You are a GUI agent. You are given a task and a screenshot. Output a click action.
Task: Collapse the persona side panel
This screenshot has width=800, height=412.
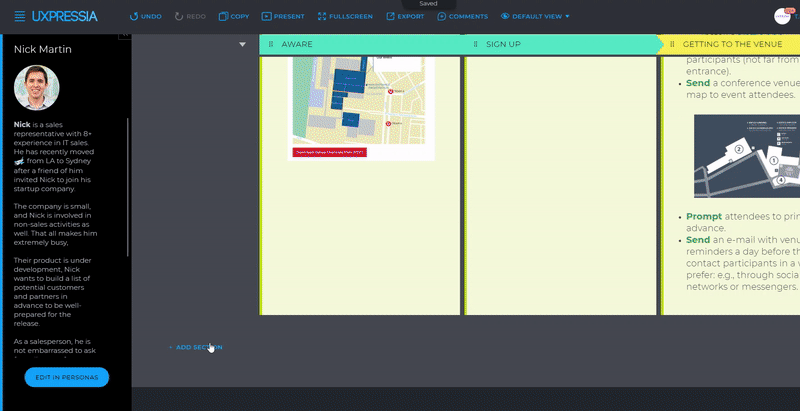tap(125, 36)
